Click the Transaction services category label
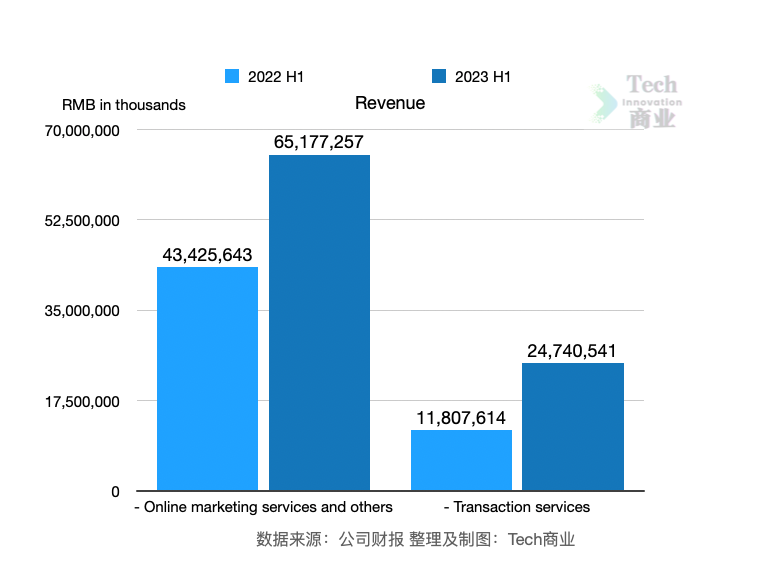 click(516, 507)
